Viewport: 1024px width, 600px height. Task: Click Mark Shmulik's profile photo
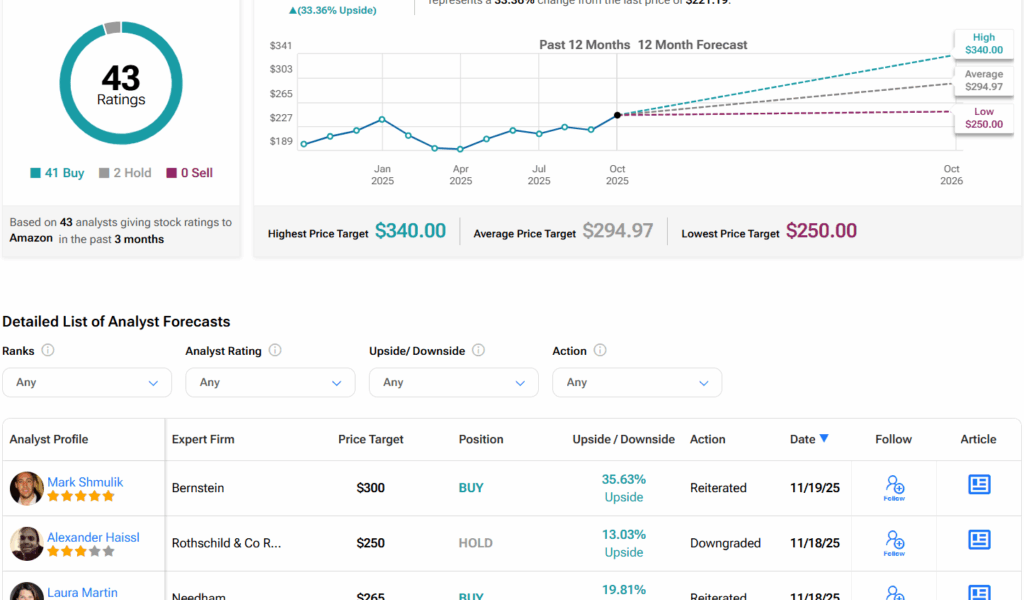27,488
